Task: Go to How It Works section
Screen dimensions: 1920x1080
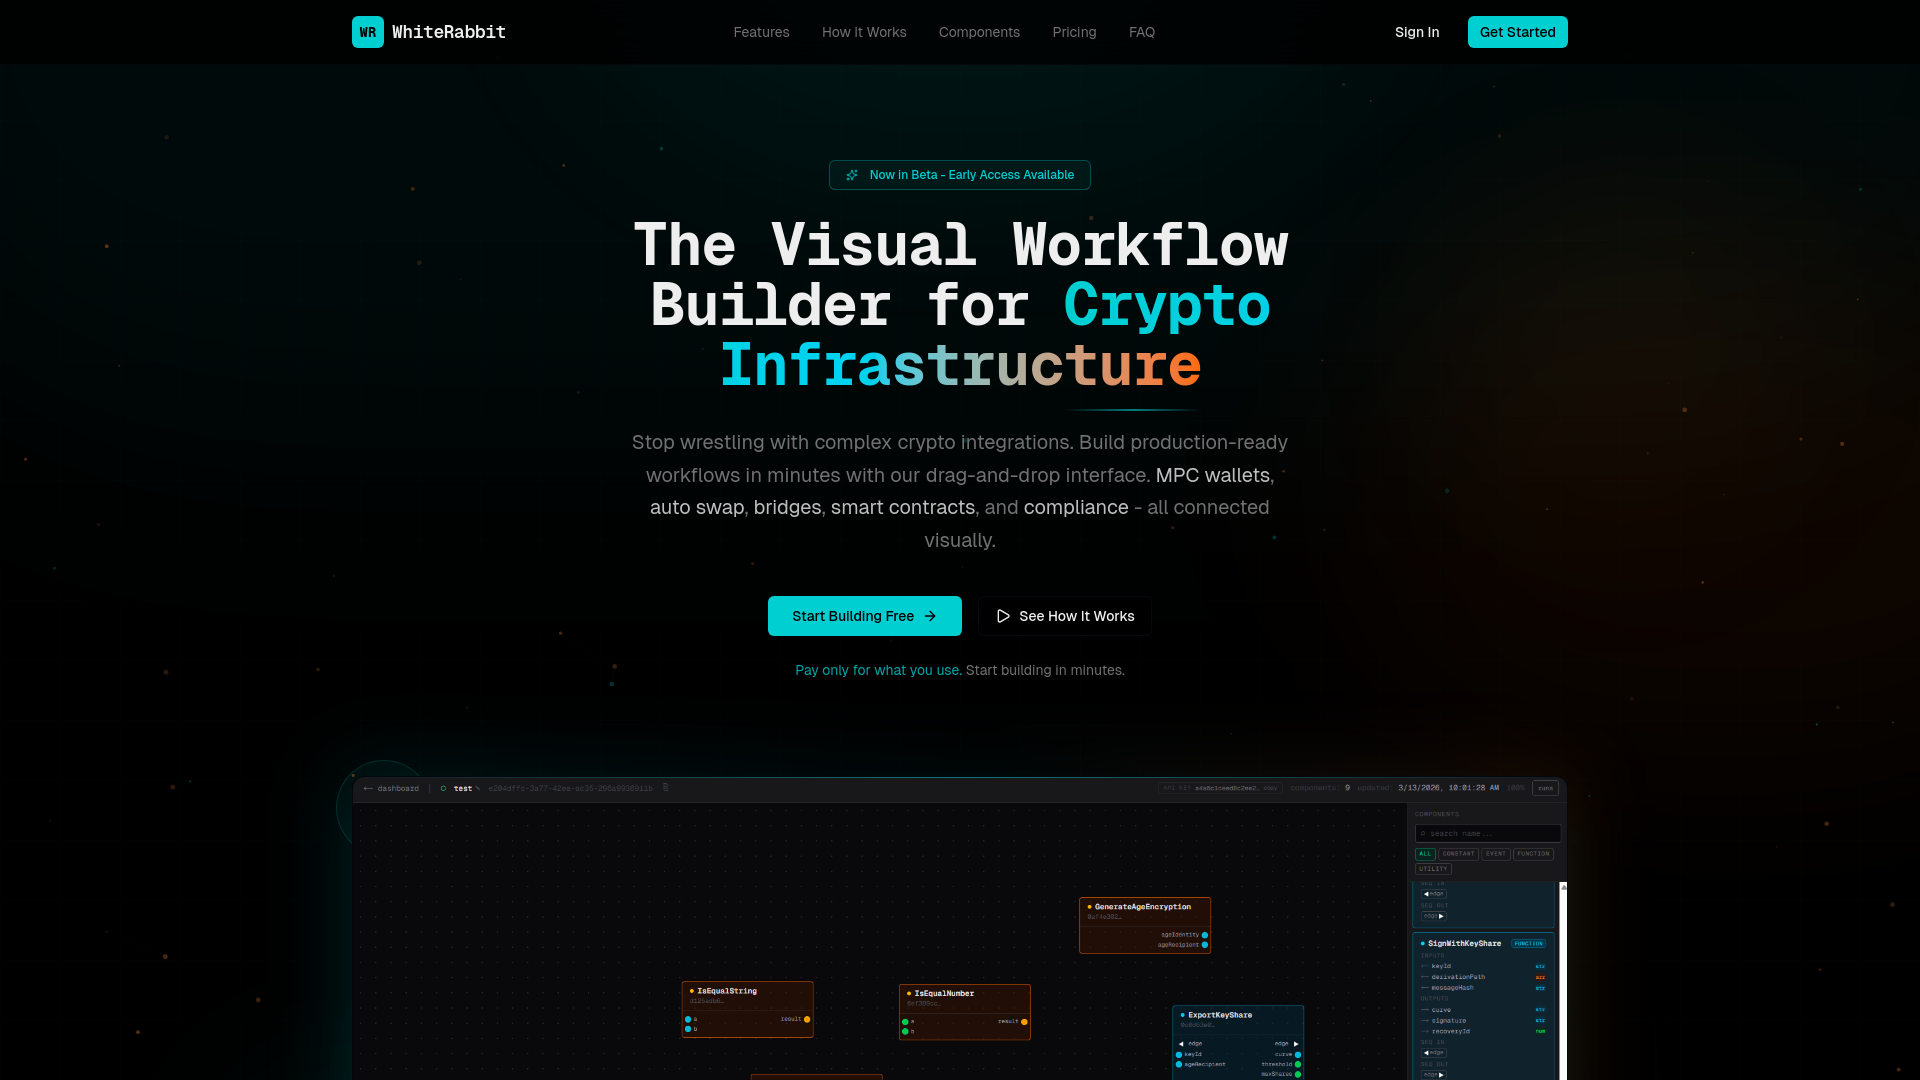Action: tap(864, 32)
